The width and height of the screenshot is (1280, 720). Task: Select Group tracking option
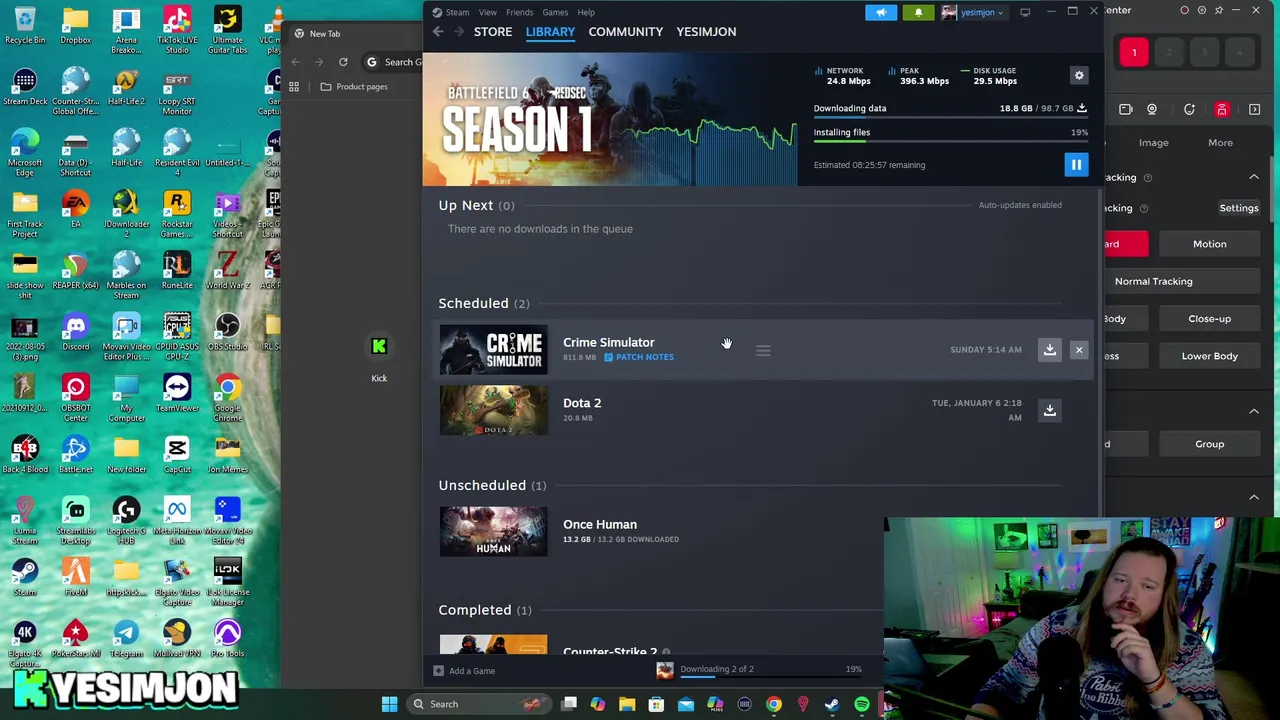pyautogui.click(x=1209, y=444)
